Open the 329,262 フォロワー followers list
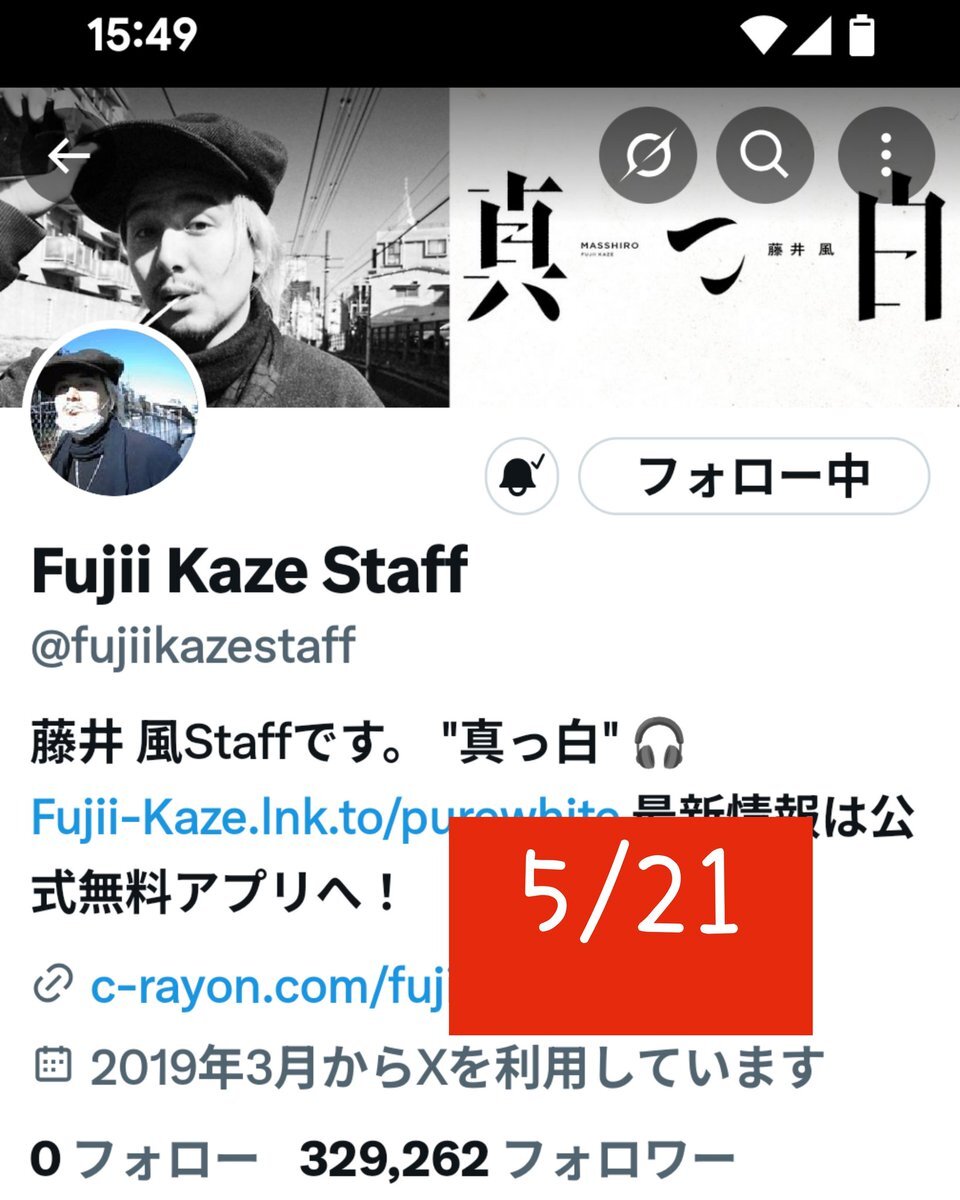This screenshot has width=960, height=1200. pos(517,1160)
